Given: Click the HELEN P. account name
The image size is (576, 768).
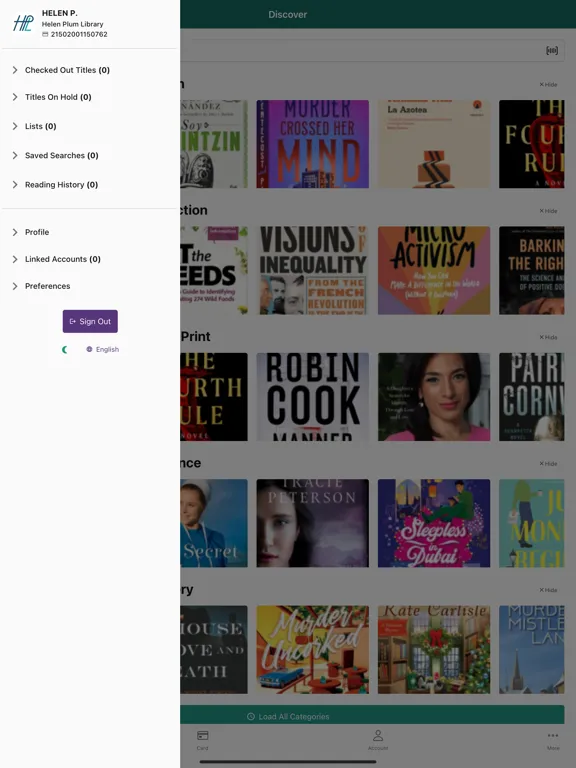Looking at the screenshot, I should [60, 13].
